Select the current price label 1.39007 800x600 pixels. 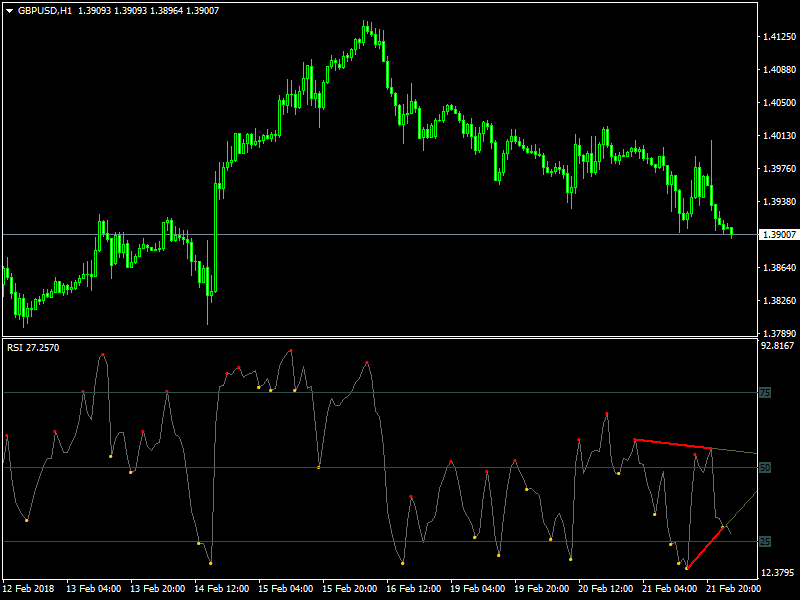click(778, 234)
